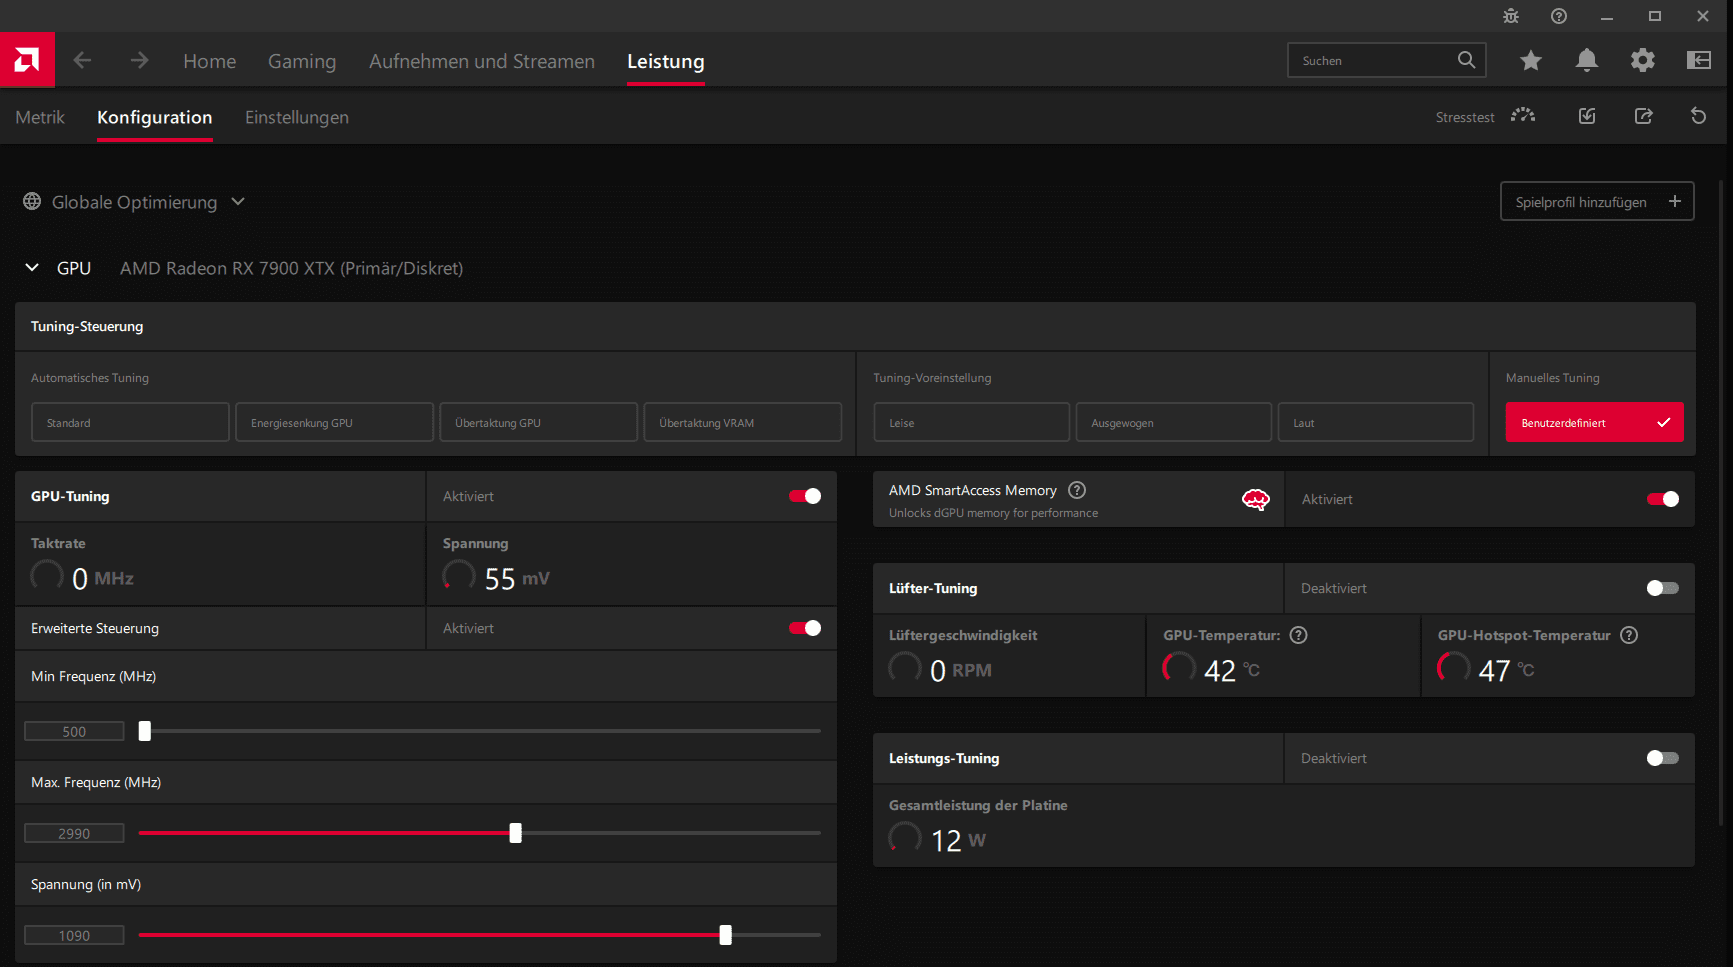The width and height of the screenshot is (1733, 967).
Task: Enable the Leistungs-Tuning toggle
Action: coord(1663,758)
